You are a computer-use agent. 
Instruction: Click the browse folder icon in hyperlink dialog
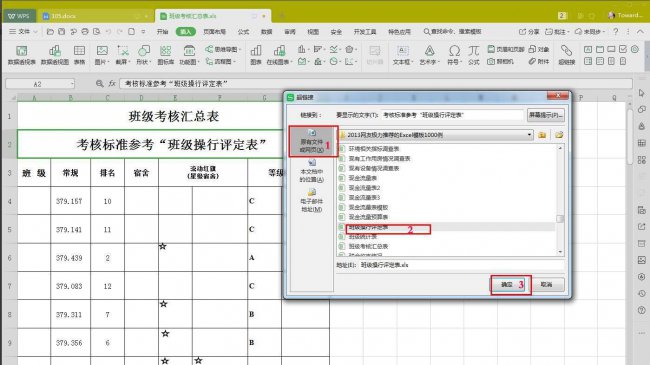(559, 135)
